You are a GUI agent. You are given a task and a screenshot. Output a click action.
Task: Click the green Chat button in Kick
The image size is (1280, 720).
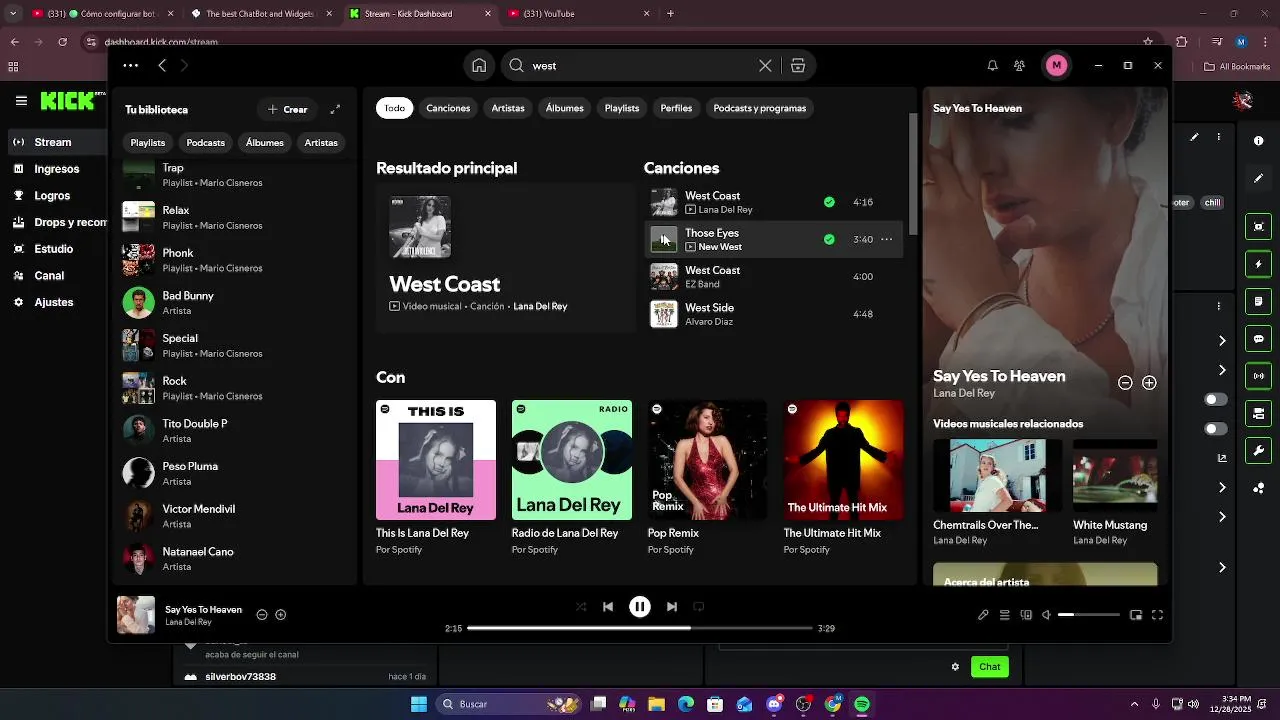[x=989, y=667]
